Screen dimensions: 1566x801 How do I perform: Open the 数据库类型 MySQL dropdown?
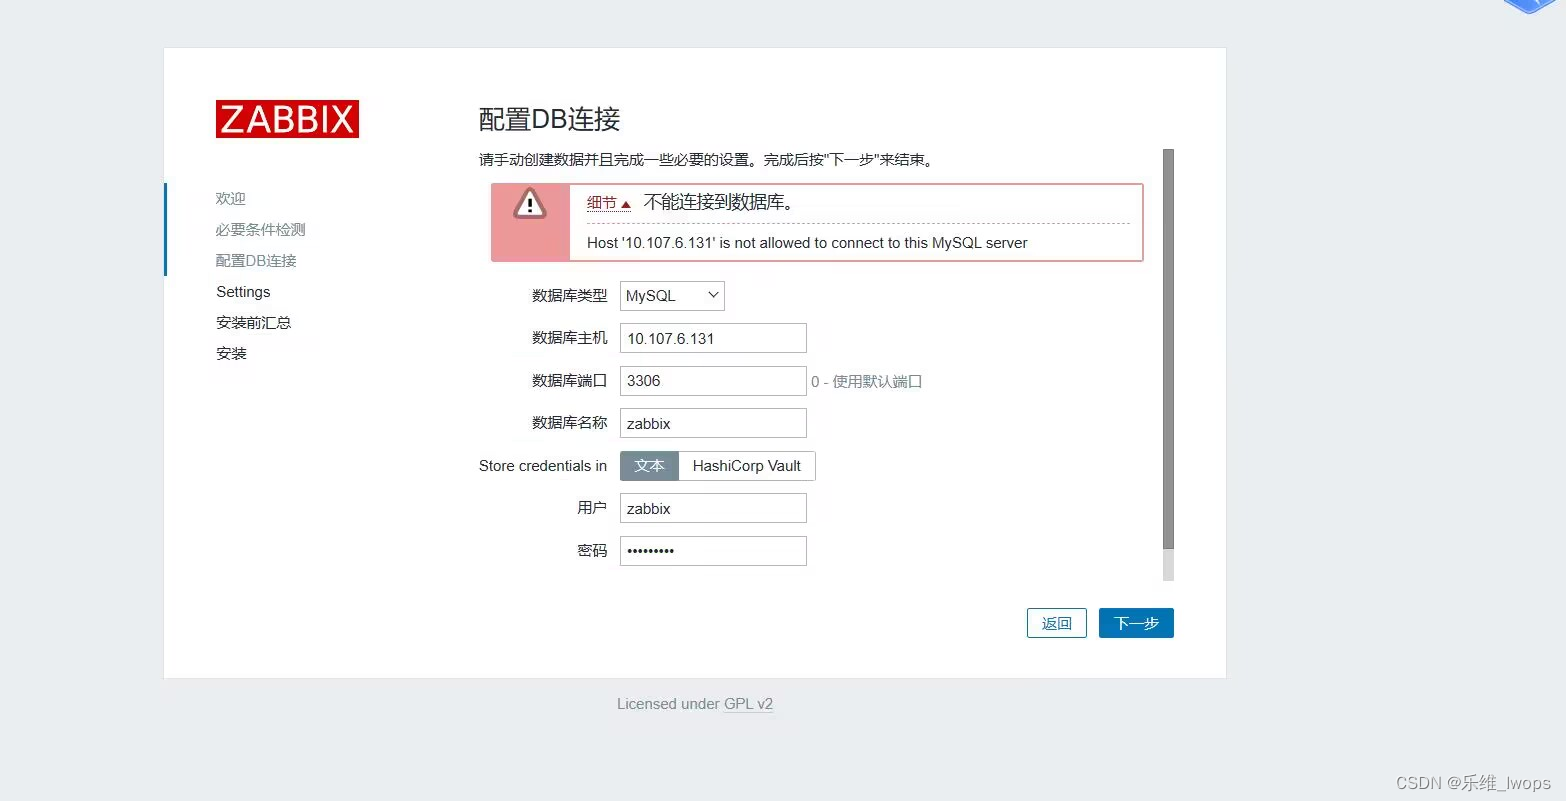point(672,296)
